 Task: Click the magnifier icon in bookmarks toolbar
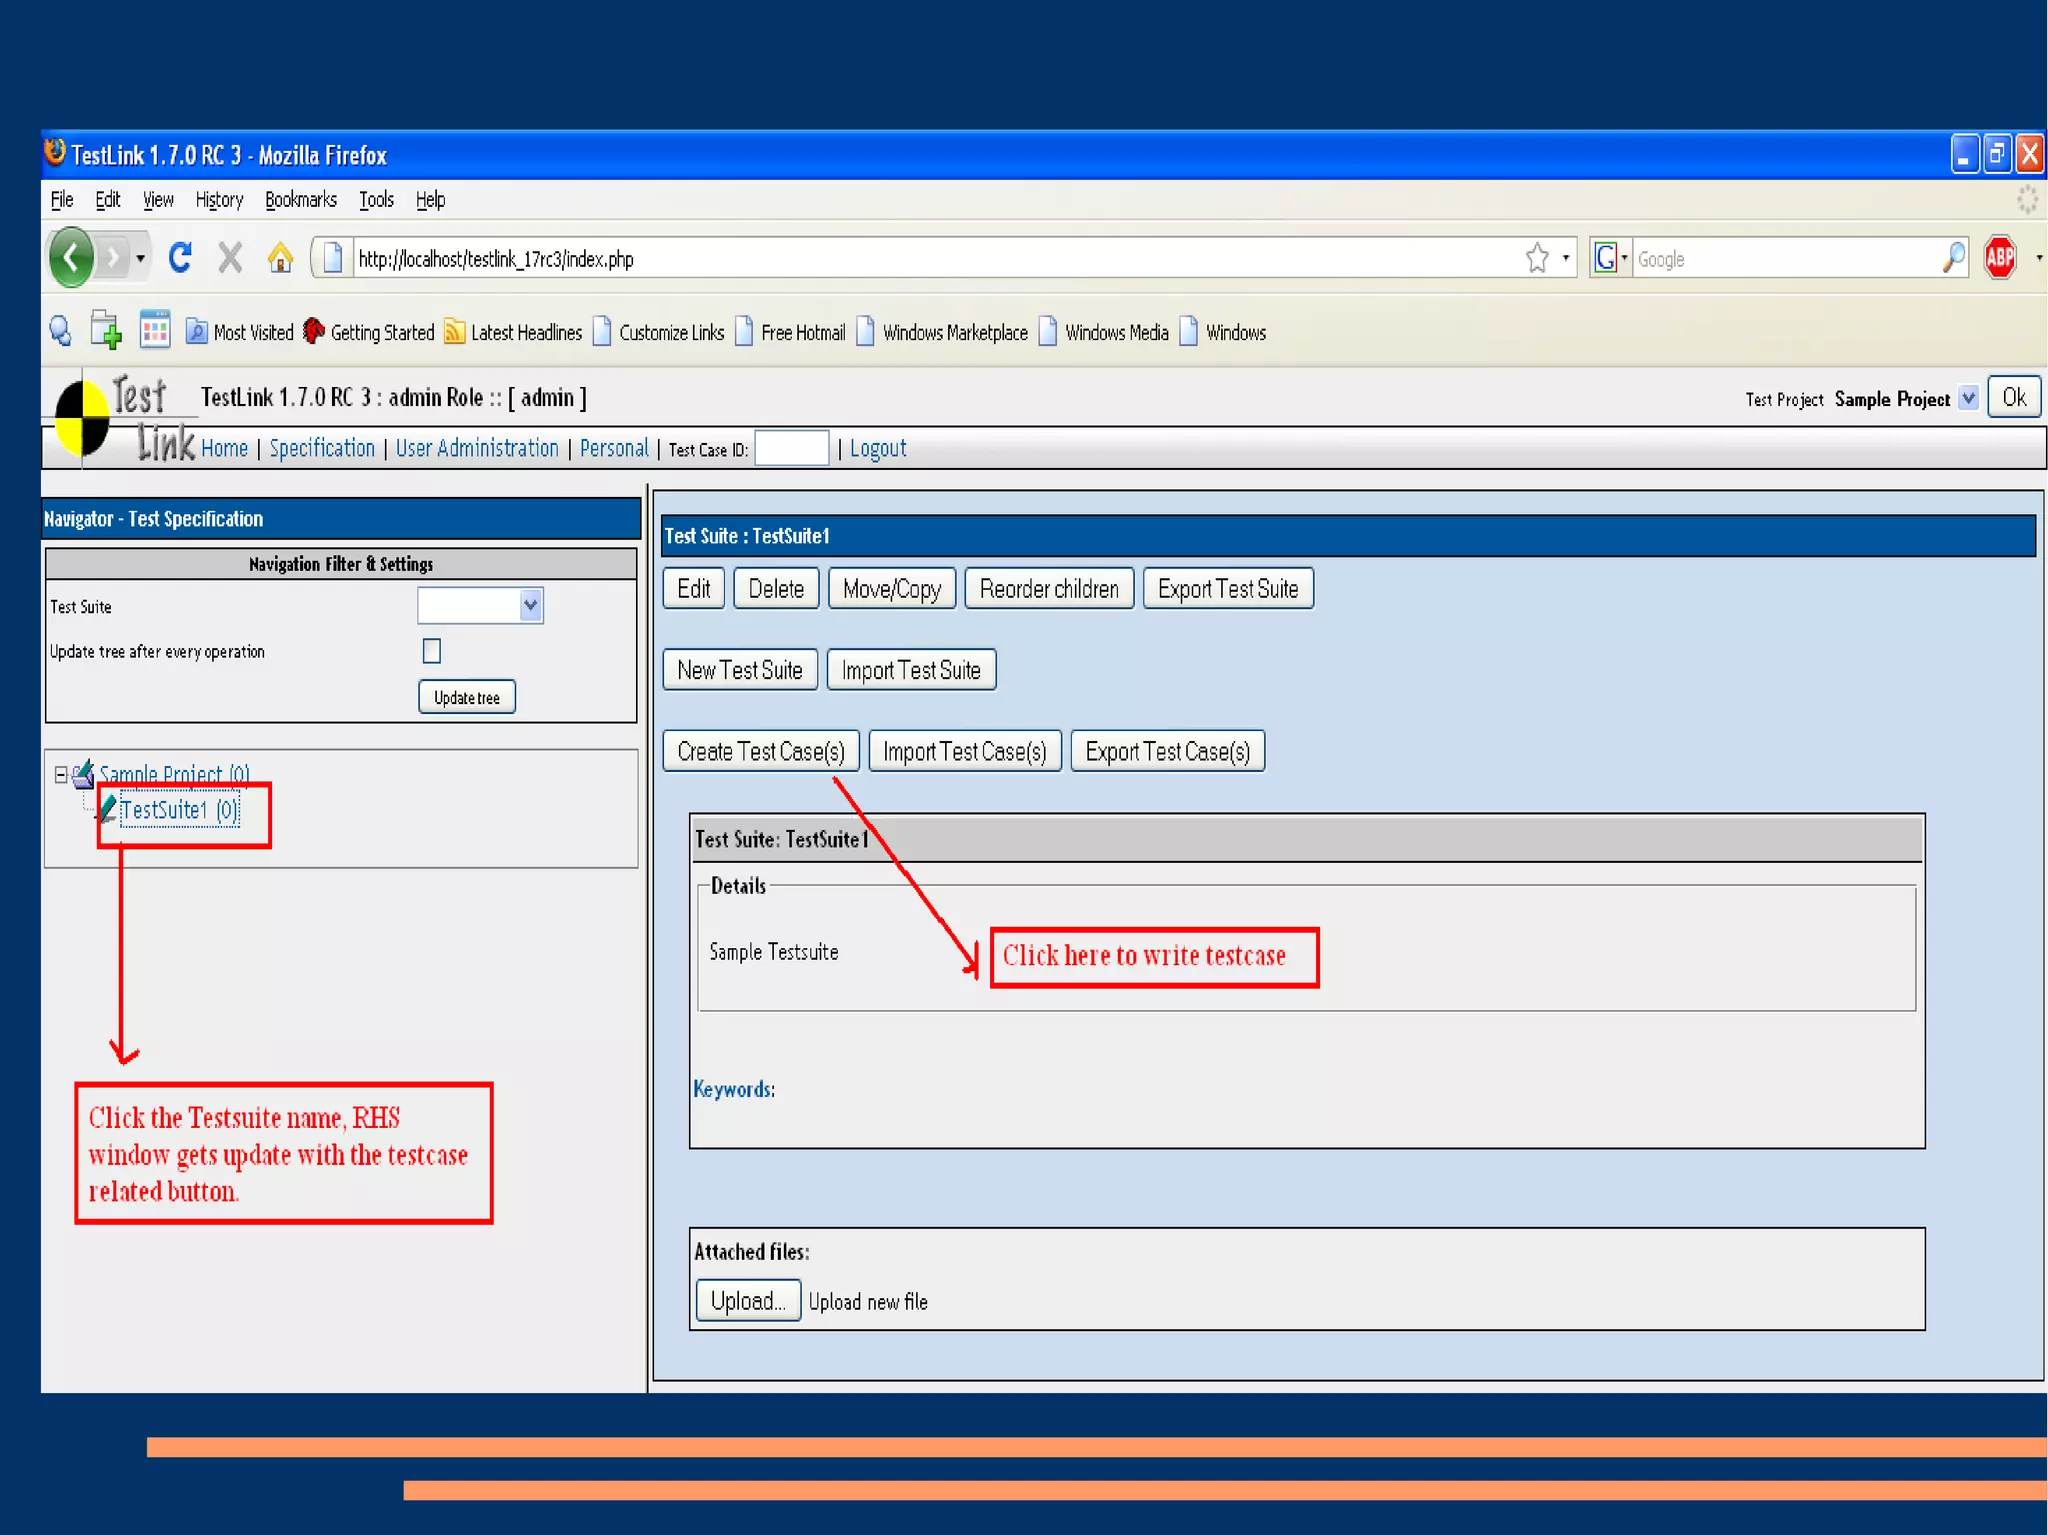tap(60, 331)
